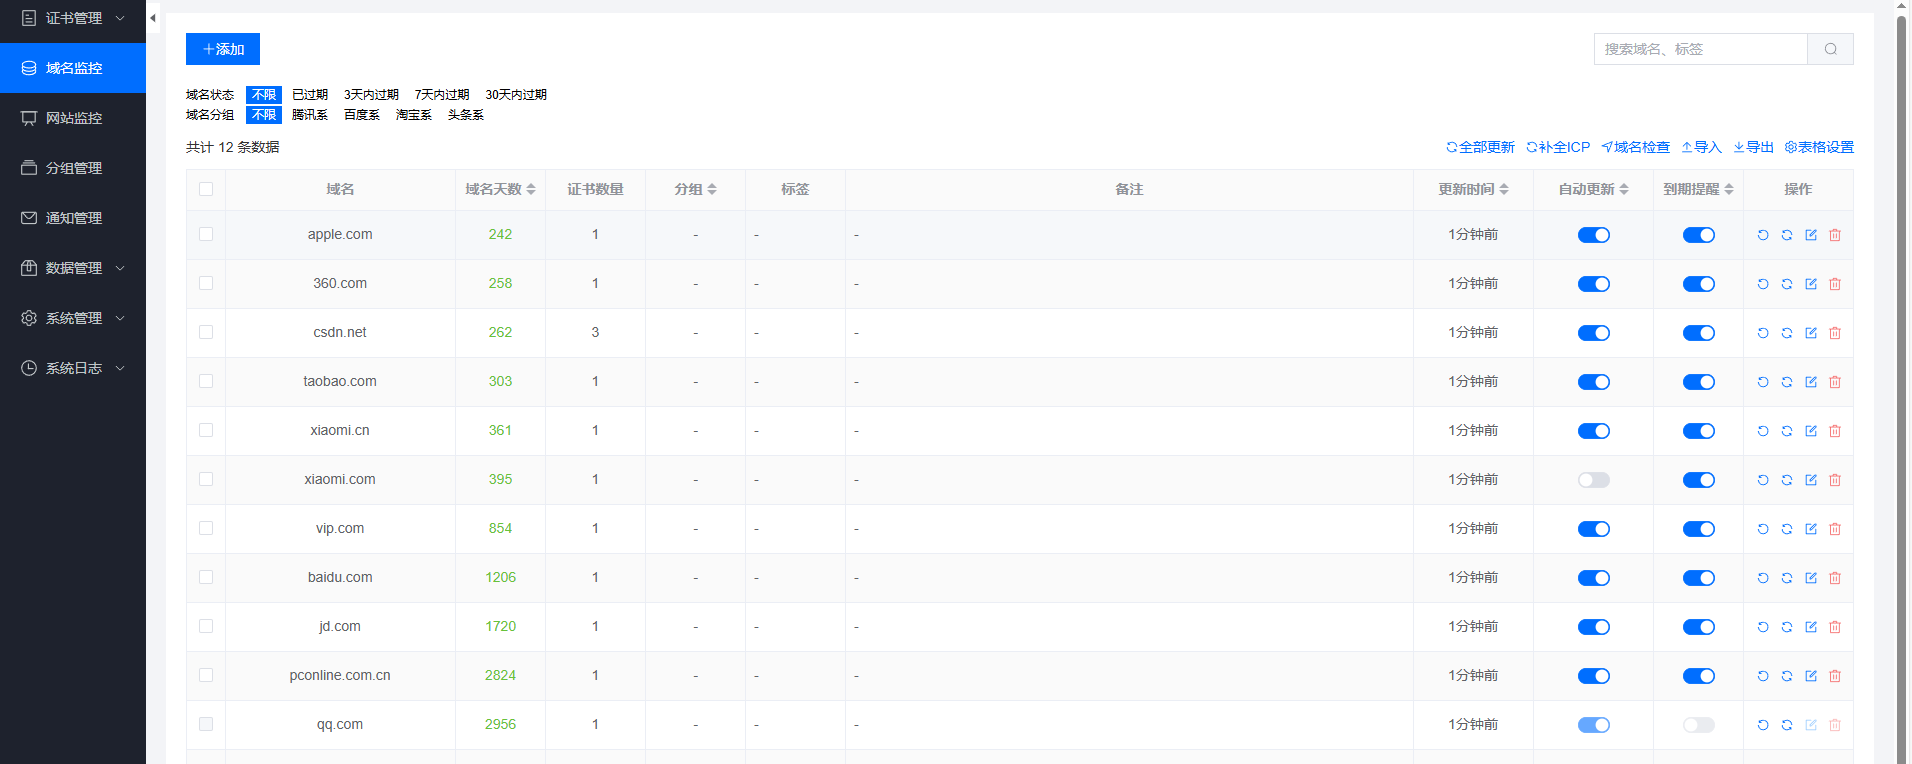
Task: Expand the 系统管理 sidebar menu
Action: [x=73, y=318]
